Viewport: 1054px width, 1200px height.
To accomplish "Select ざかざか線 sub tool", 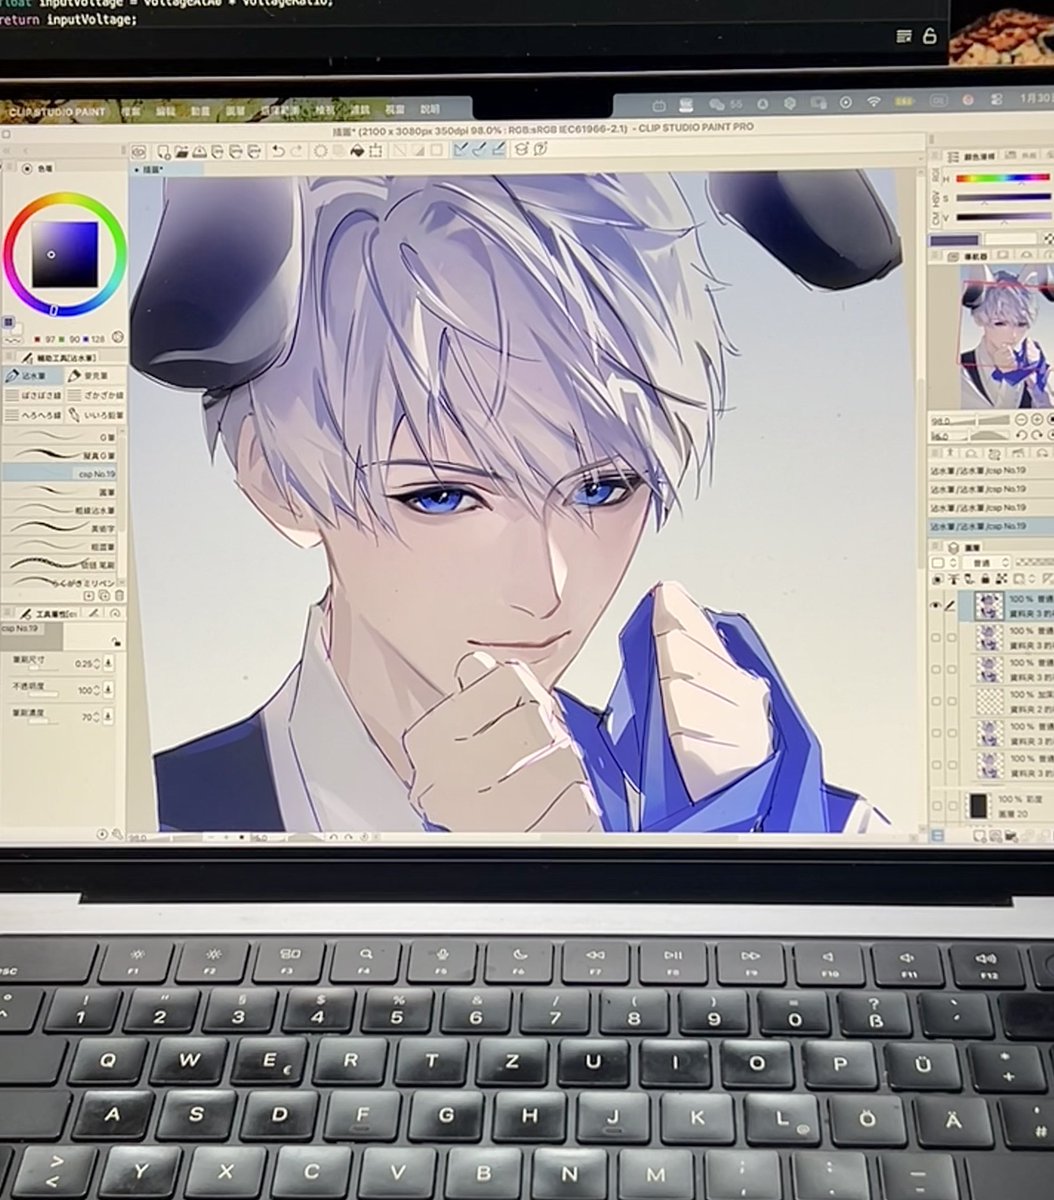I will tap(95, 395).
